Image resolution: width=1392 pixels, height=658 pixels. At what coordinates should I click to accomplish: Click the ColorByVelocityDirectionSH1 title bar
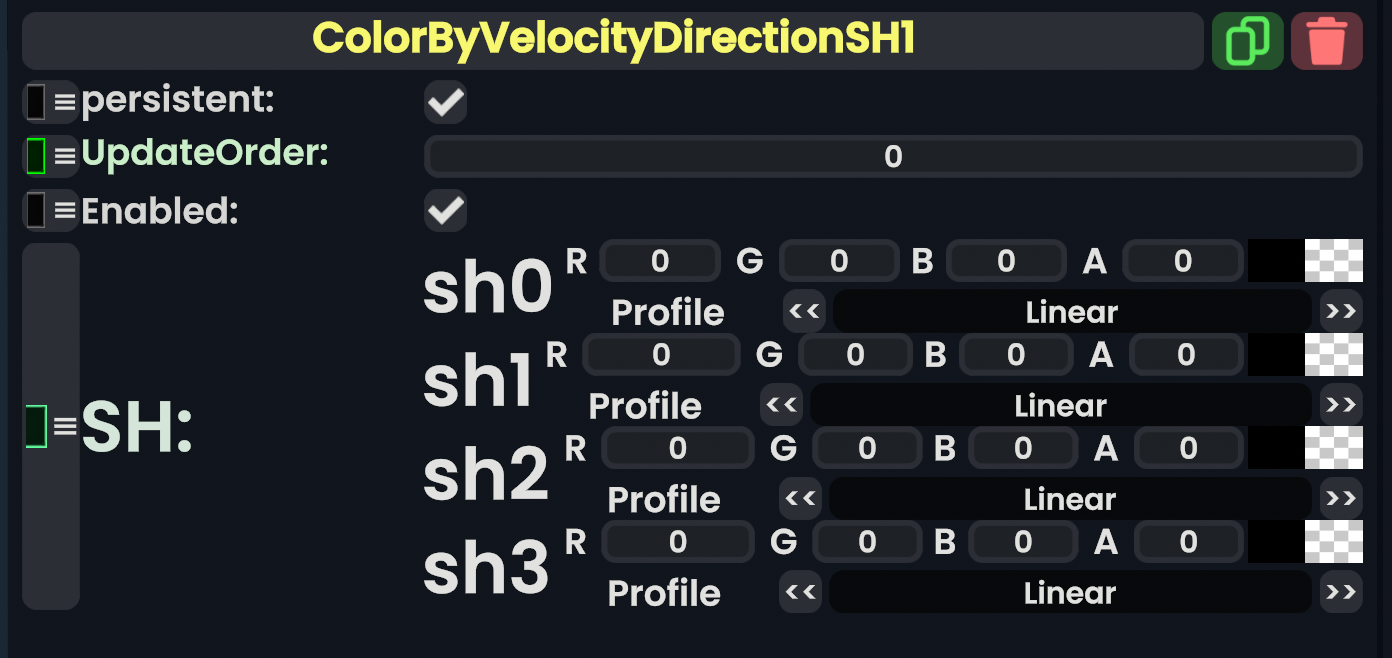(612, 41)
